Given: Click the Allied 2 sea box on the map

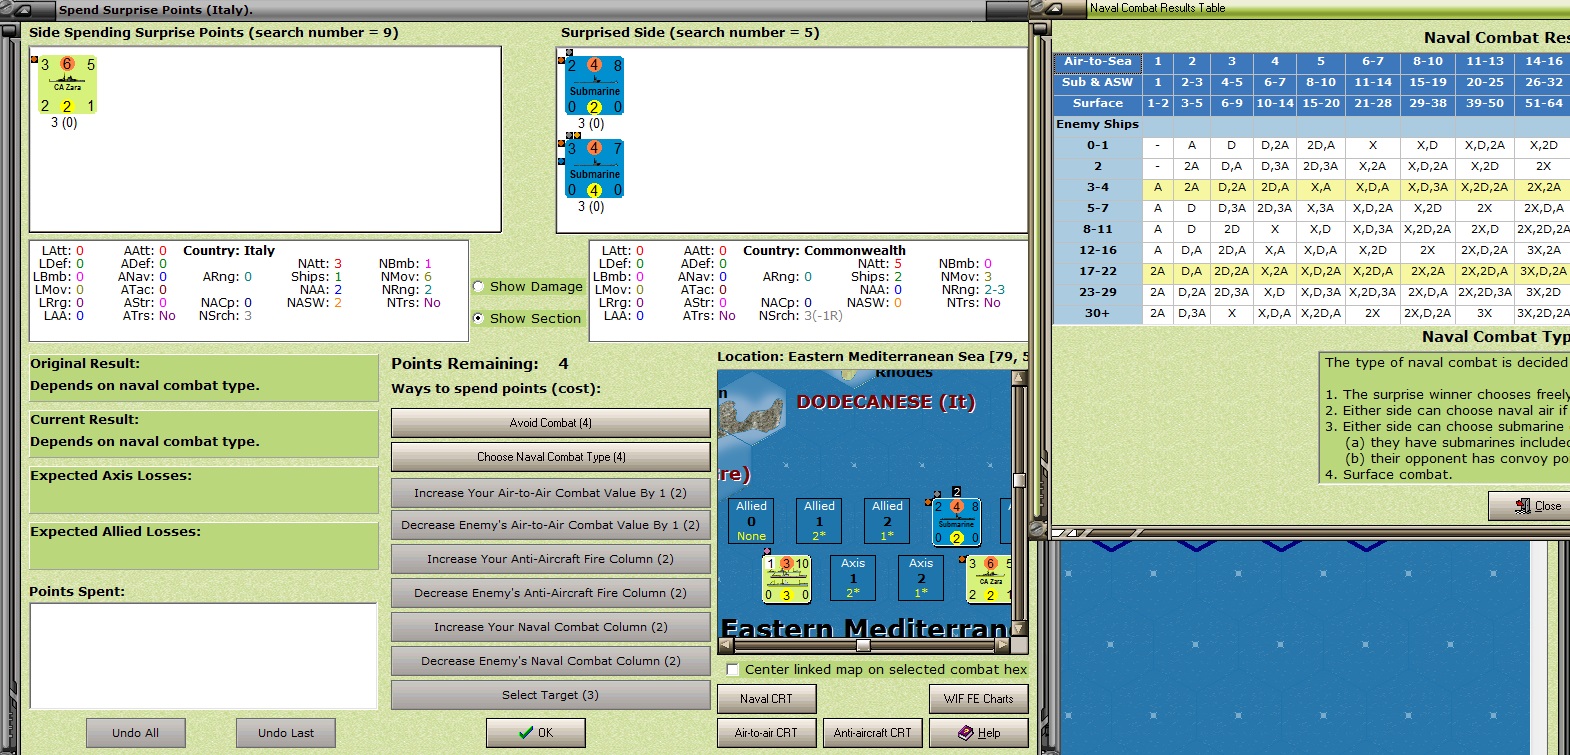Looking at the screenshot, I should click(887, 521).
